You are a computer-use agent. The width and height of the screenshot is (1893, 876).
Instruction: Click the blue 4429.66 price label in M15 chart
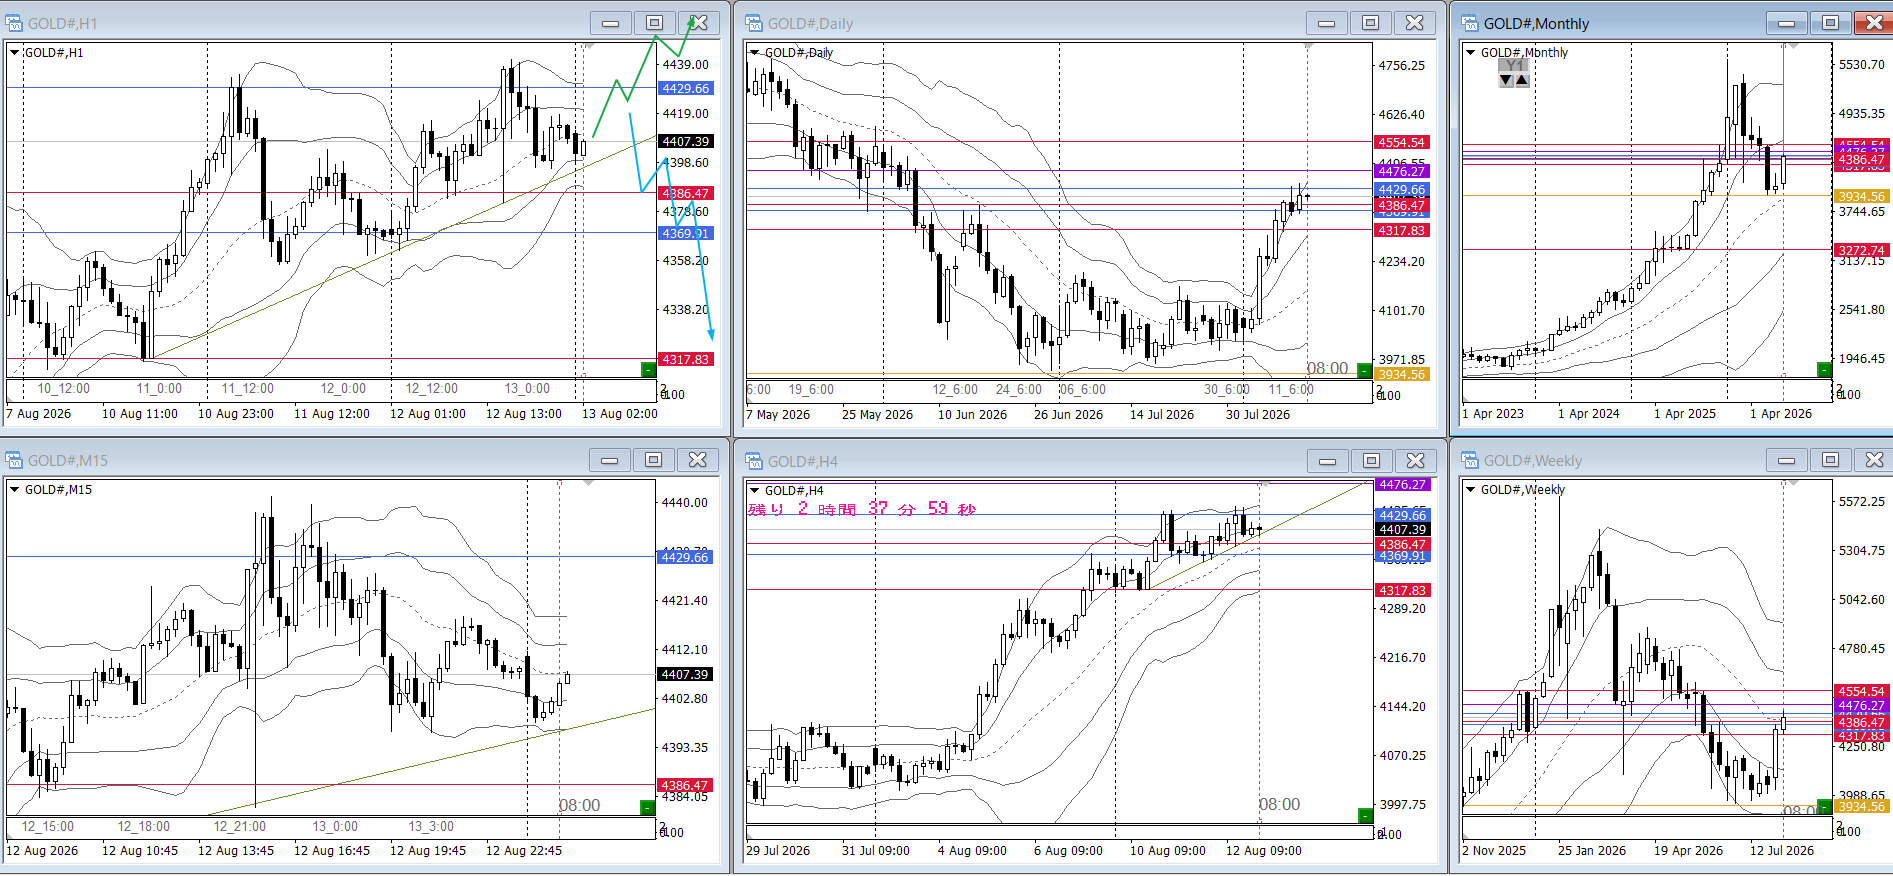tap(686, 557)
